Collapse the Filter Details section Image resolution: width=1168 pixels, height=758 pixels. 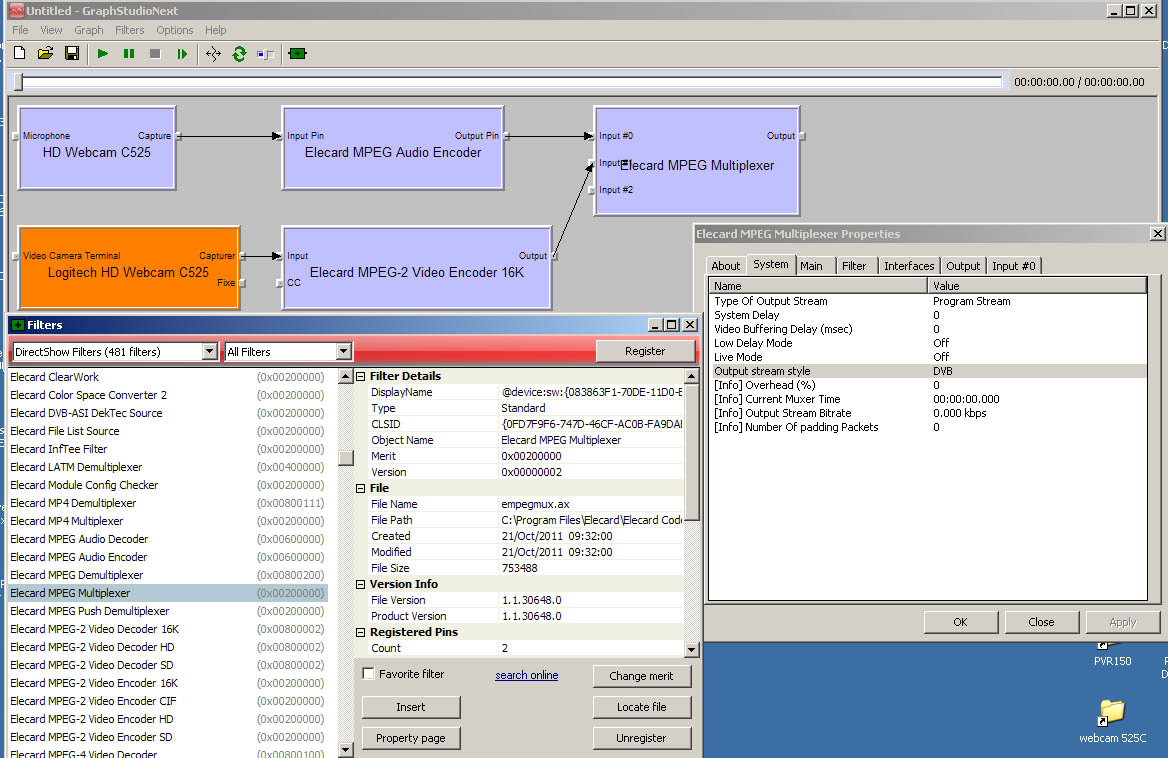(x=361, y=377)
